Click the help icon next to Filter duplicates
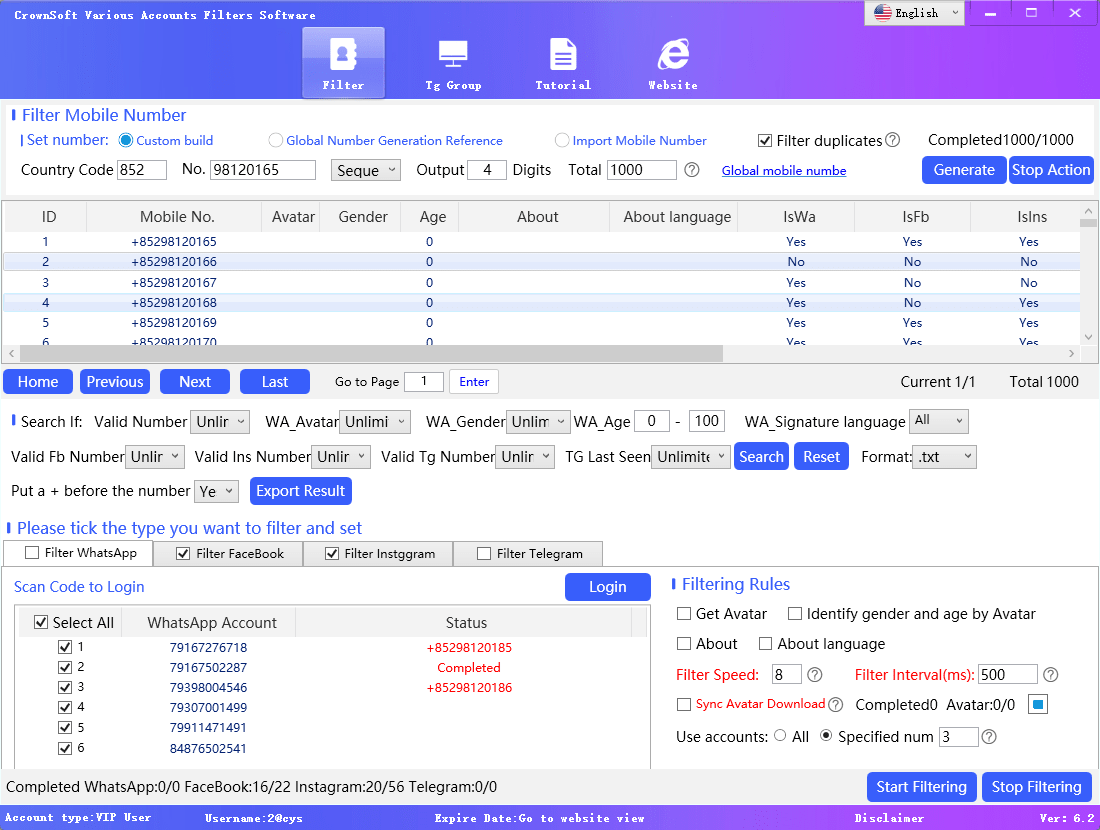 pos(893,140)
